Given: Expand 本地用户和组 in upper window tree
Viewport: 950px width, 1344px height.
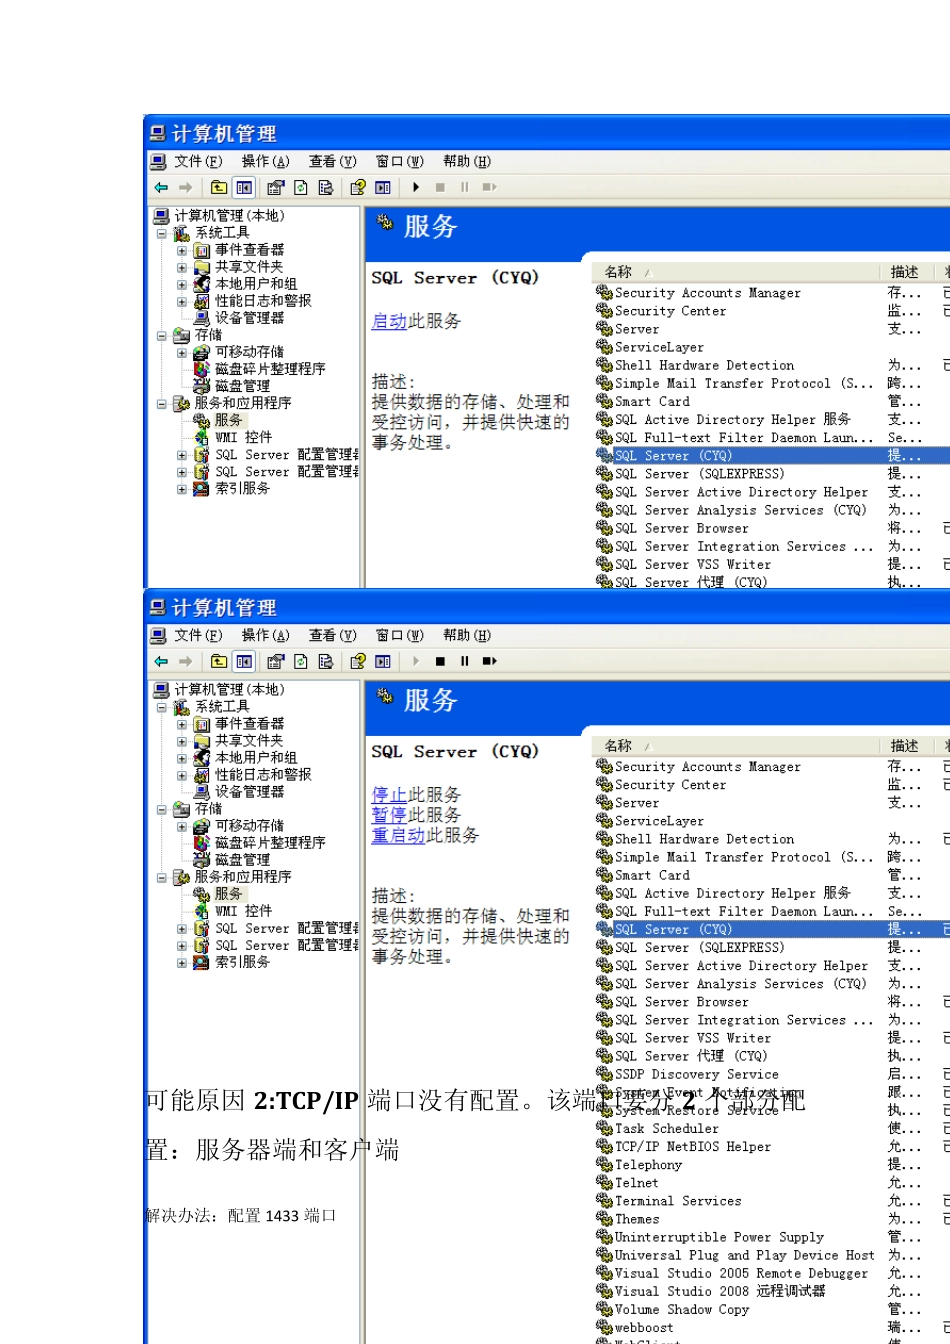Looking at the screenshot, I should pos(182,284).
